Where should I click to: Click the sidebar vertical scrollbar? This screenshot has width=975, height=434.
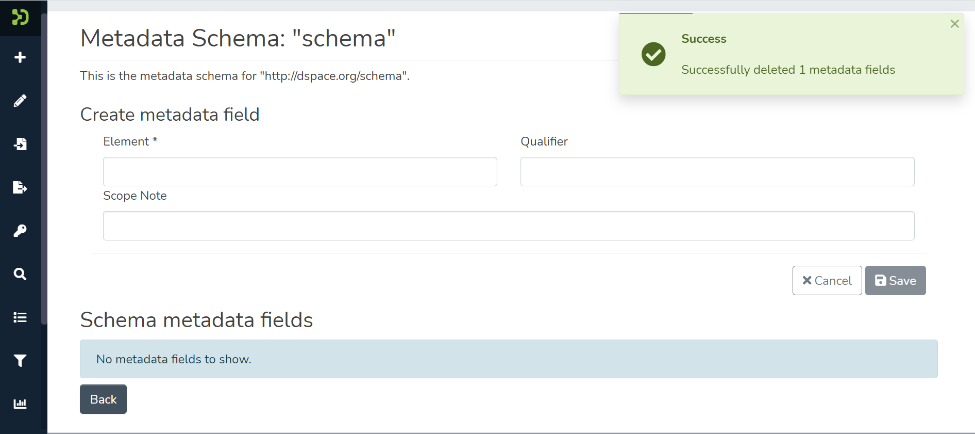[44, 170]
